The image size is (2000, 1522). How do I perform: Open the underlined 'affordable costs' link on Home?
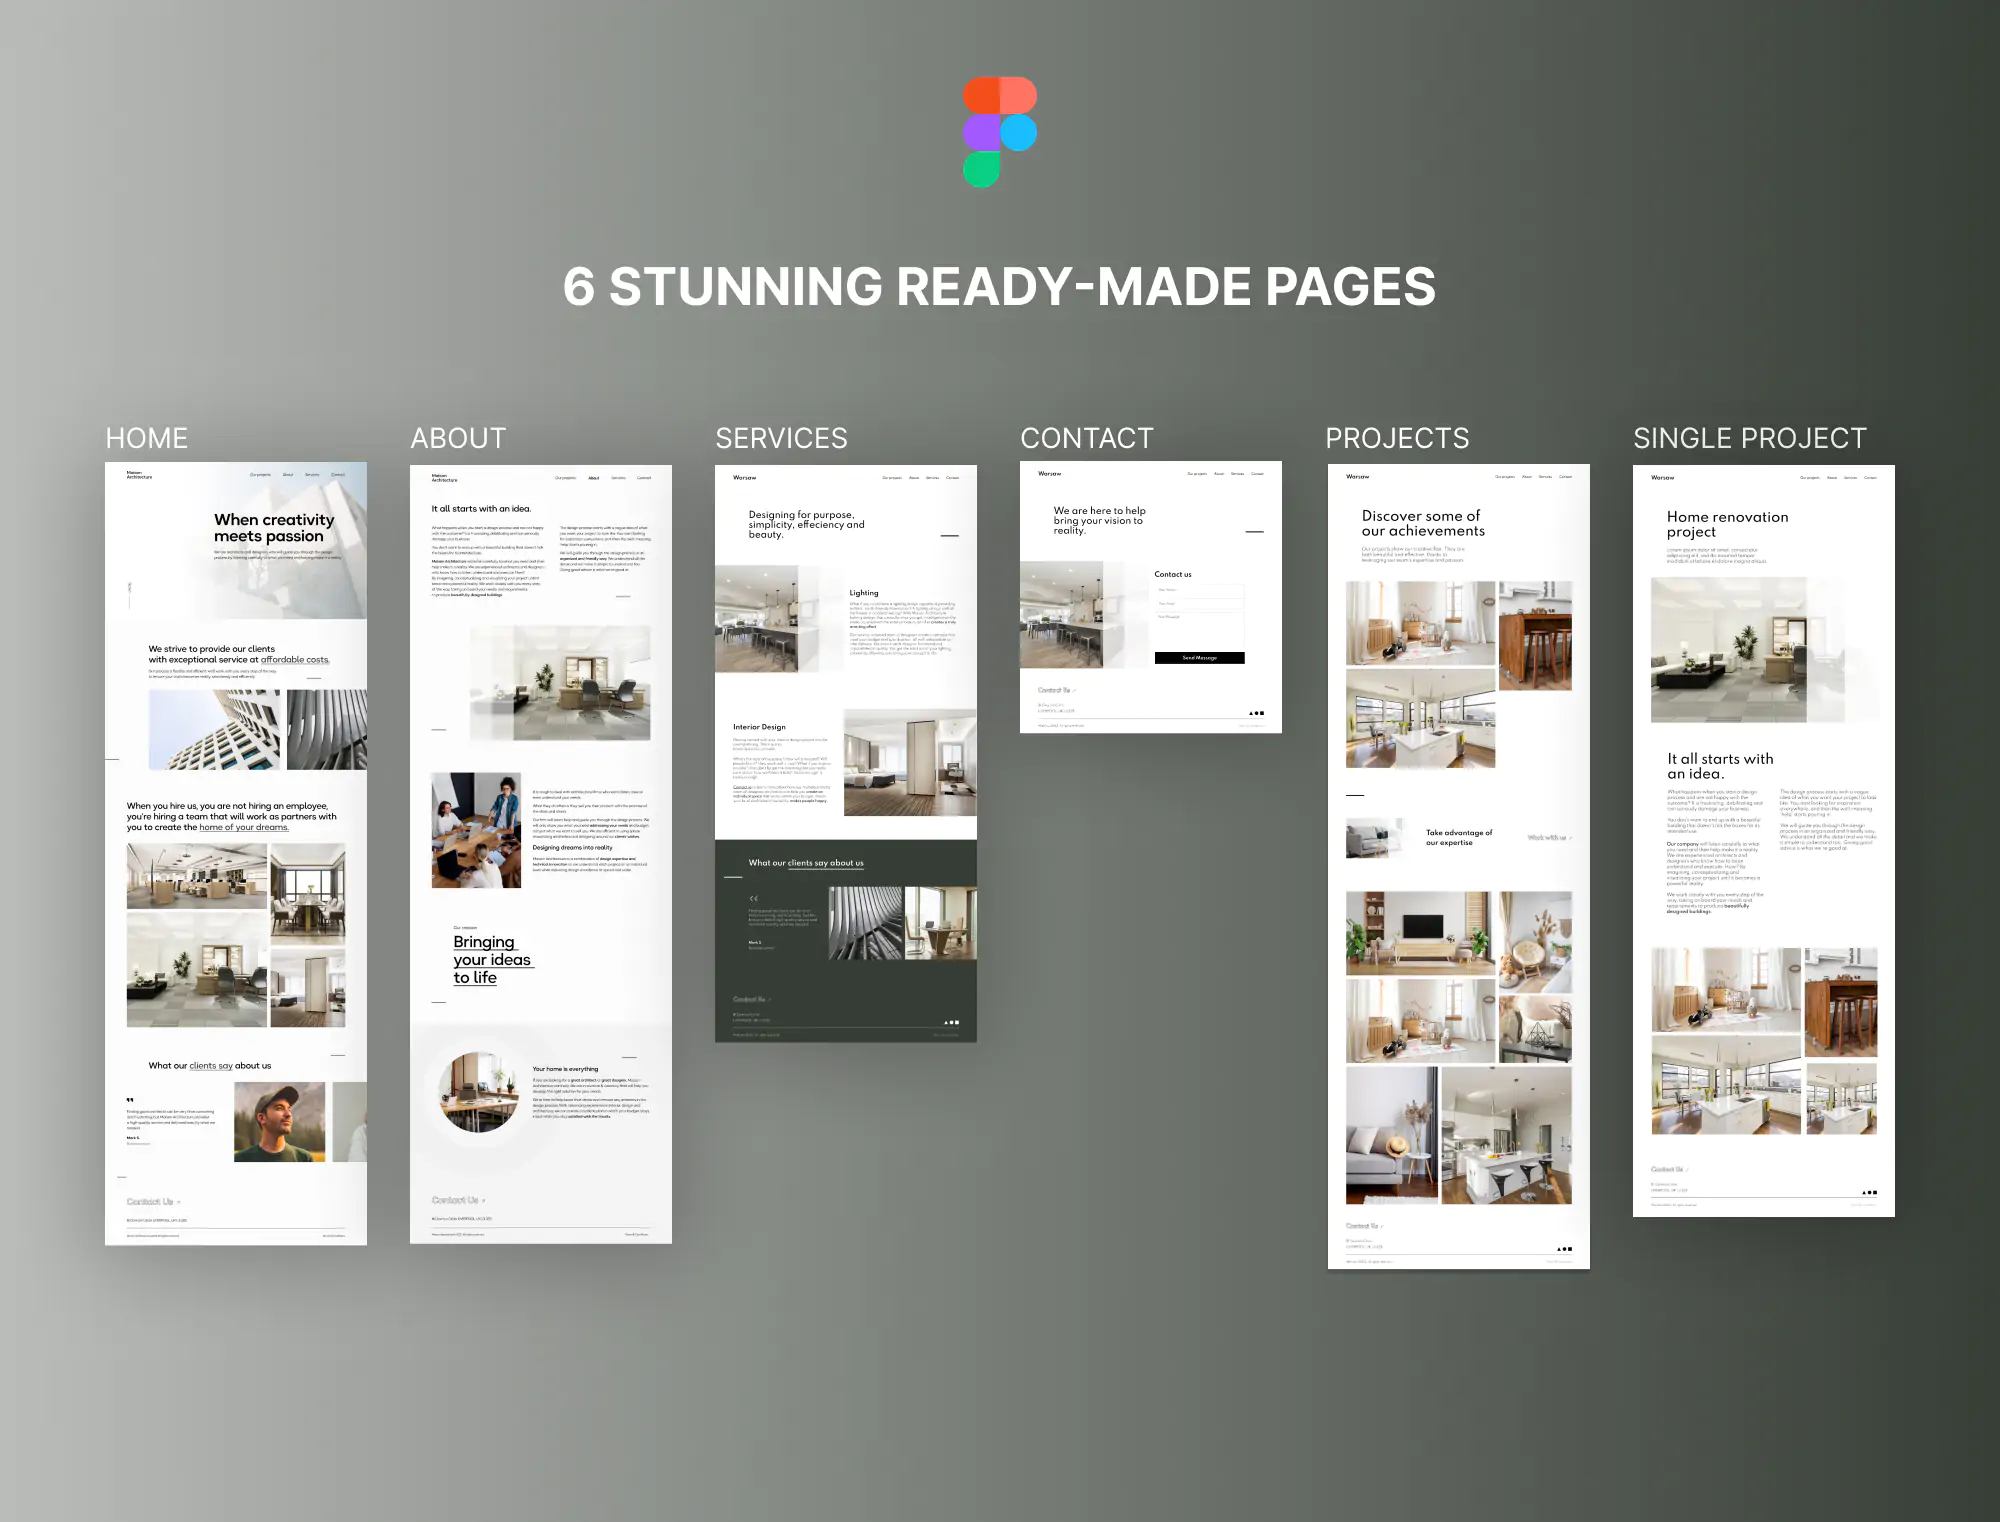click(295, 659)
